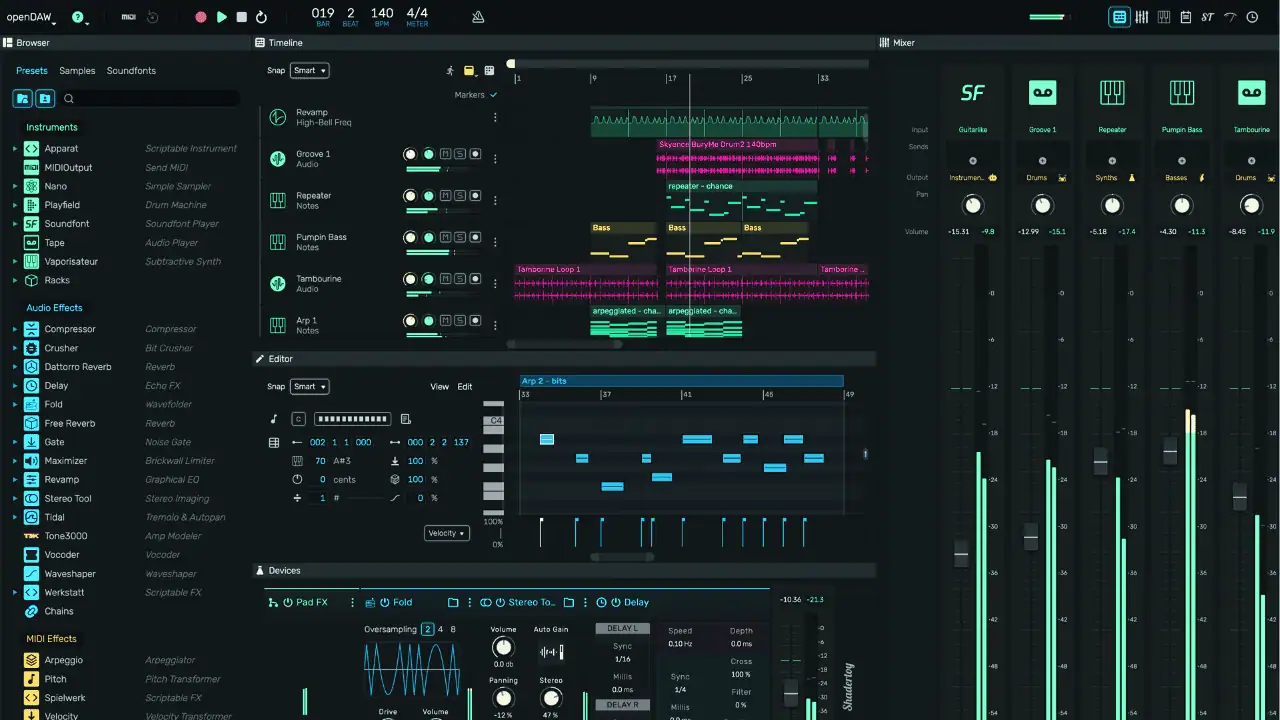Expand the Compressor audio effect entry

[x=15, y=329]
